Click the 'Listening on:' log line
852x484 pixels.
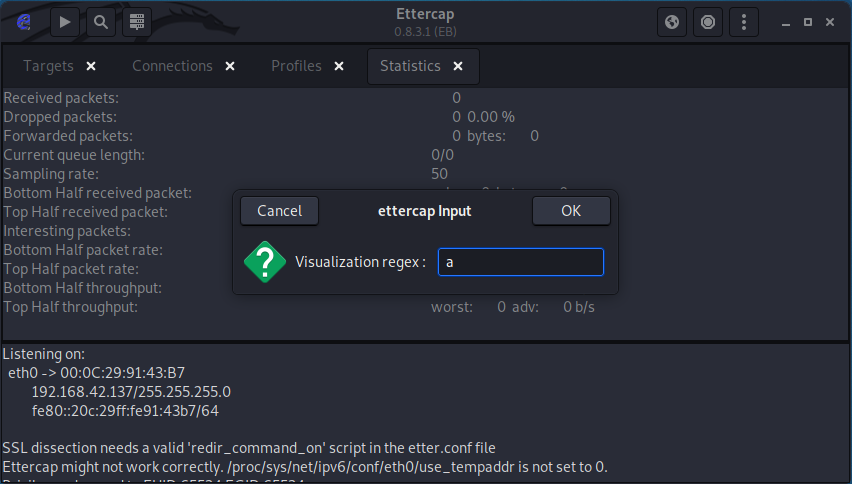click(x=43, y=354)
